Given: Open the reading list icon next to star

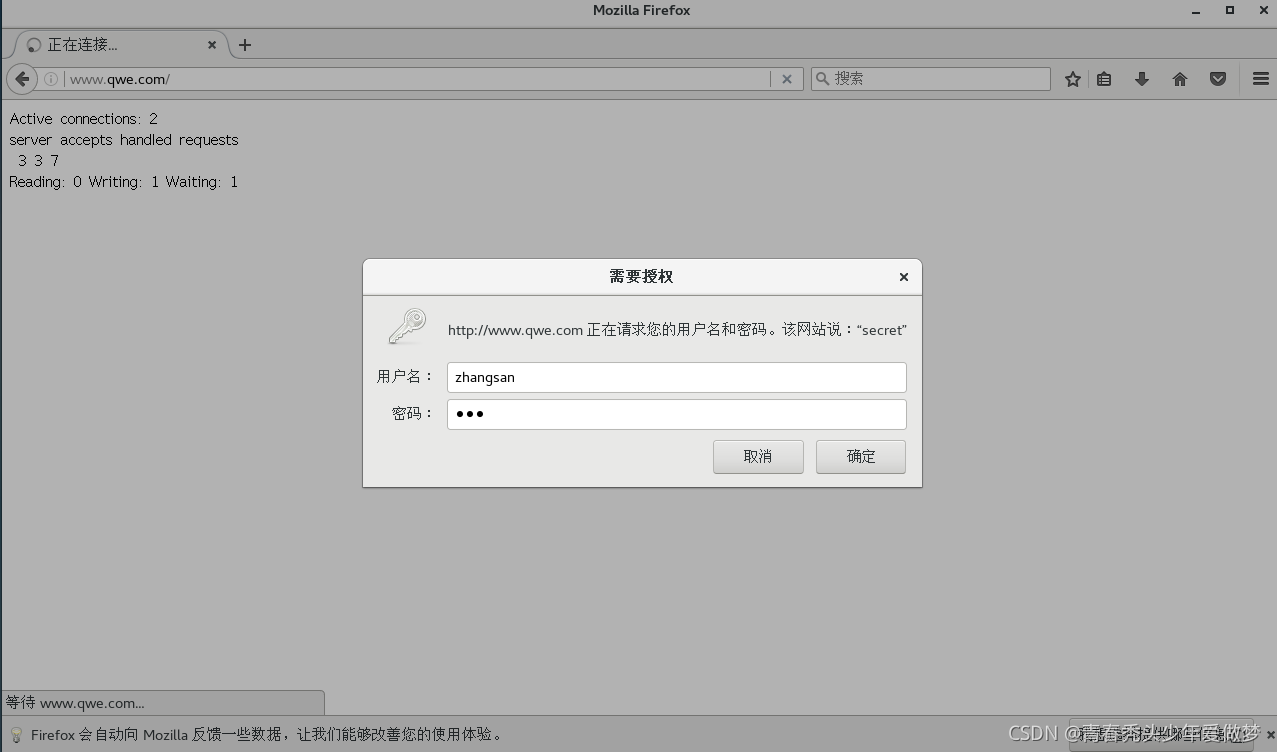Looking at the screenshot, I should click(x=1104, y=78).
